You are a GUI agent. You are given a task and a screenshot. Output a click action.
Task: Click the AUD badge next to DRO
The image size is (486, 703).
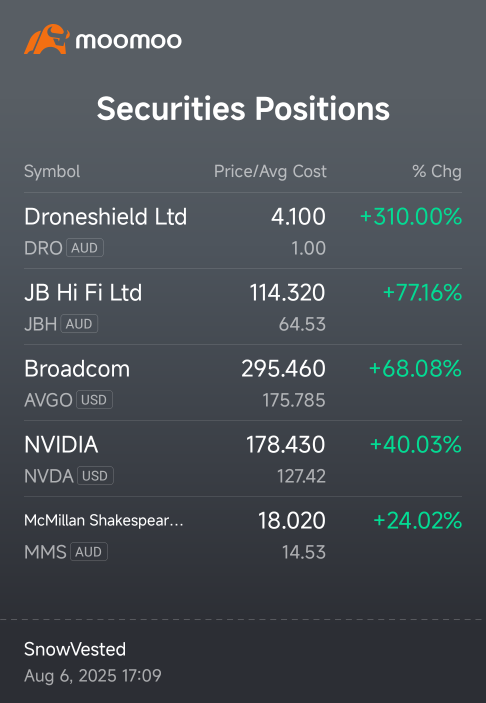pyautogui.click(x=85, y=247)
